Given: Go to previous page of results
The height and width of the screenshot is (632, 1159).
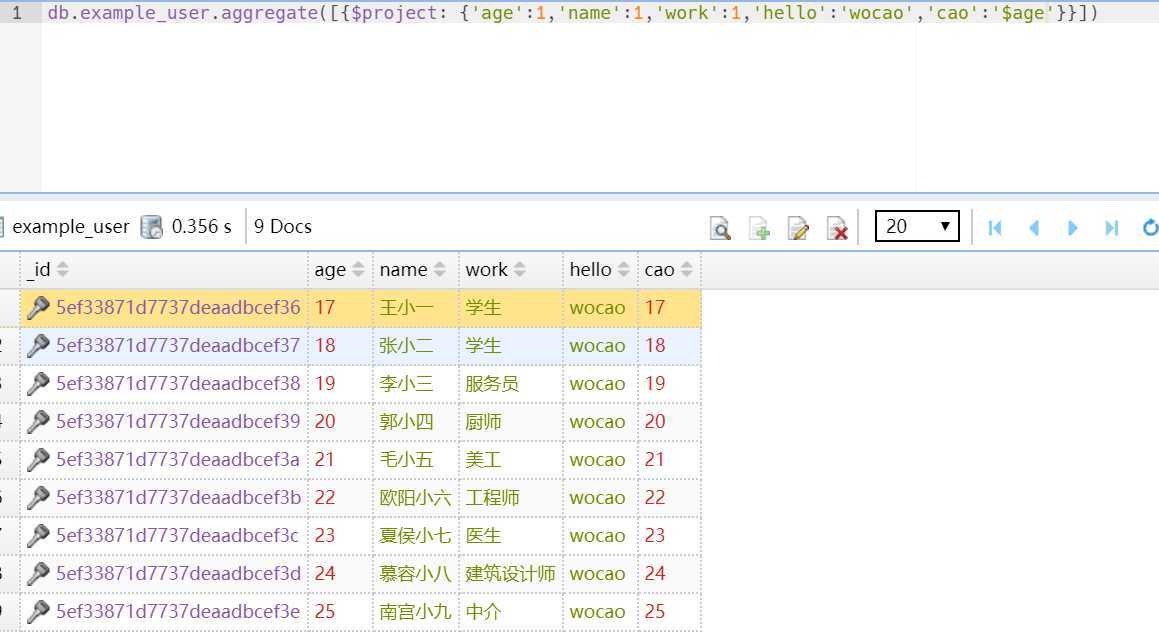Looking at the screenshot, I should 1034,228.
